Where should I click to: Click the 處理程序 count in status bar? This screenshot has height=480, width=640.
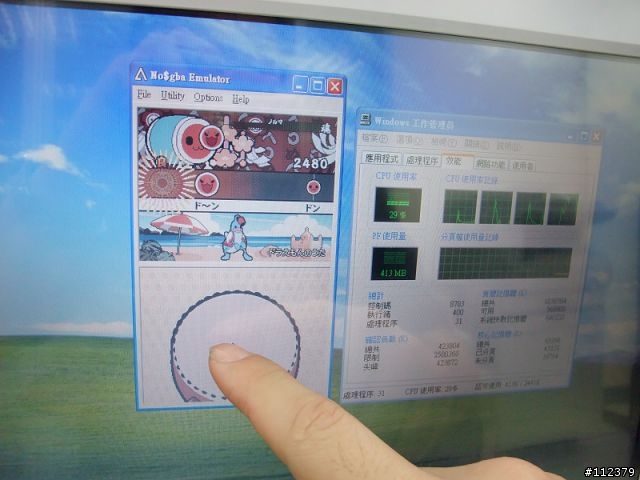click(x=364, y=395)
